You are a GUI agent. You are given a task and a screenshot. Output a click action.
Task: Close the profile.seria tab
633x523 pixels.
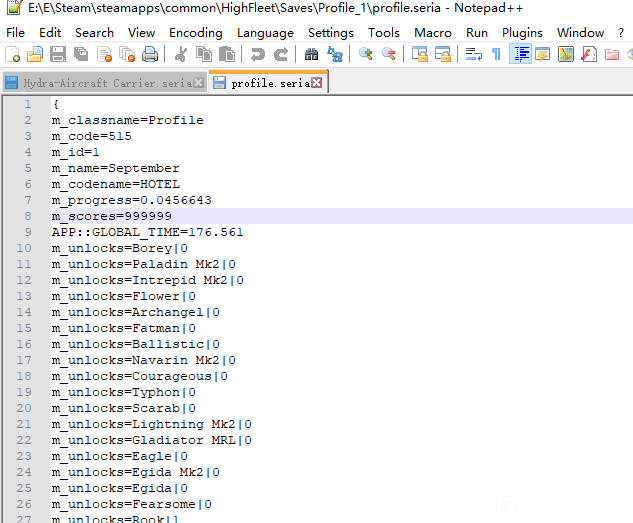point(317,83)
